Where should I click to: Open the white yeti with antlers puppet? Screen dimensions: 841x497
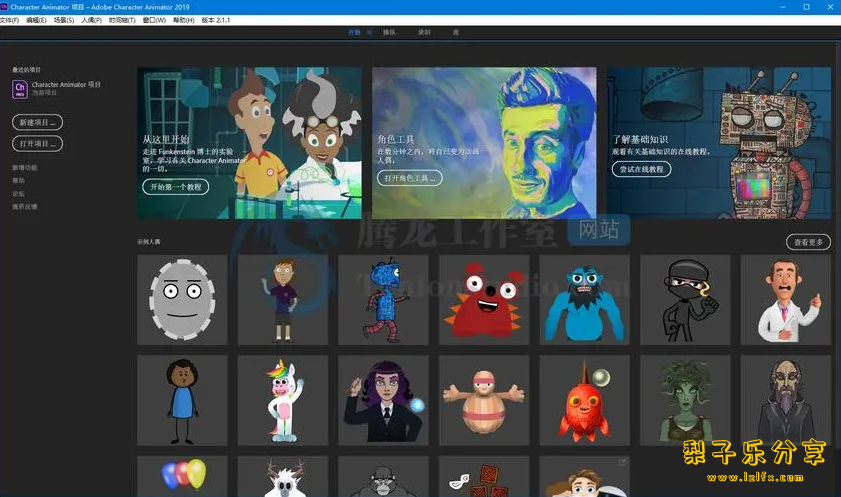coord(283,477)
